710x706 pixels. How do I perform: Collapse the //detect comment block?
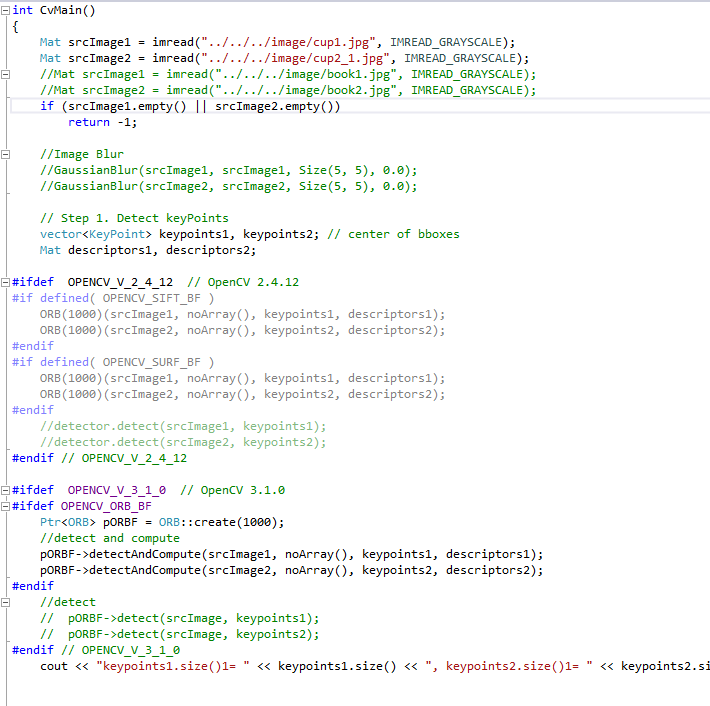[5, 602]
